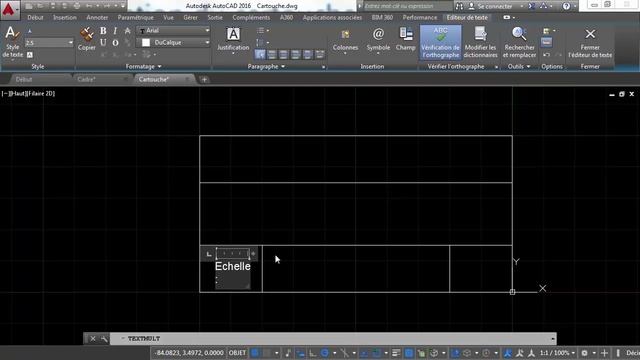
Task: Toggle grid display in the status bar
Action: [x=255, y=353]
